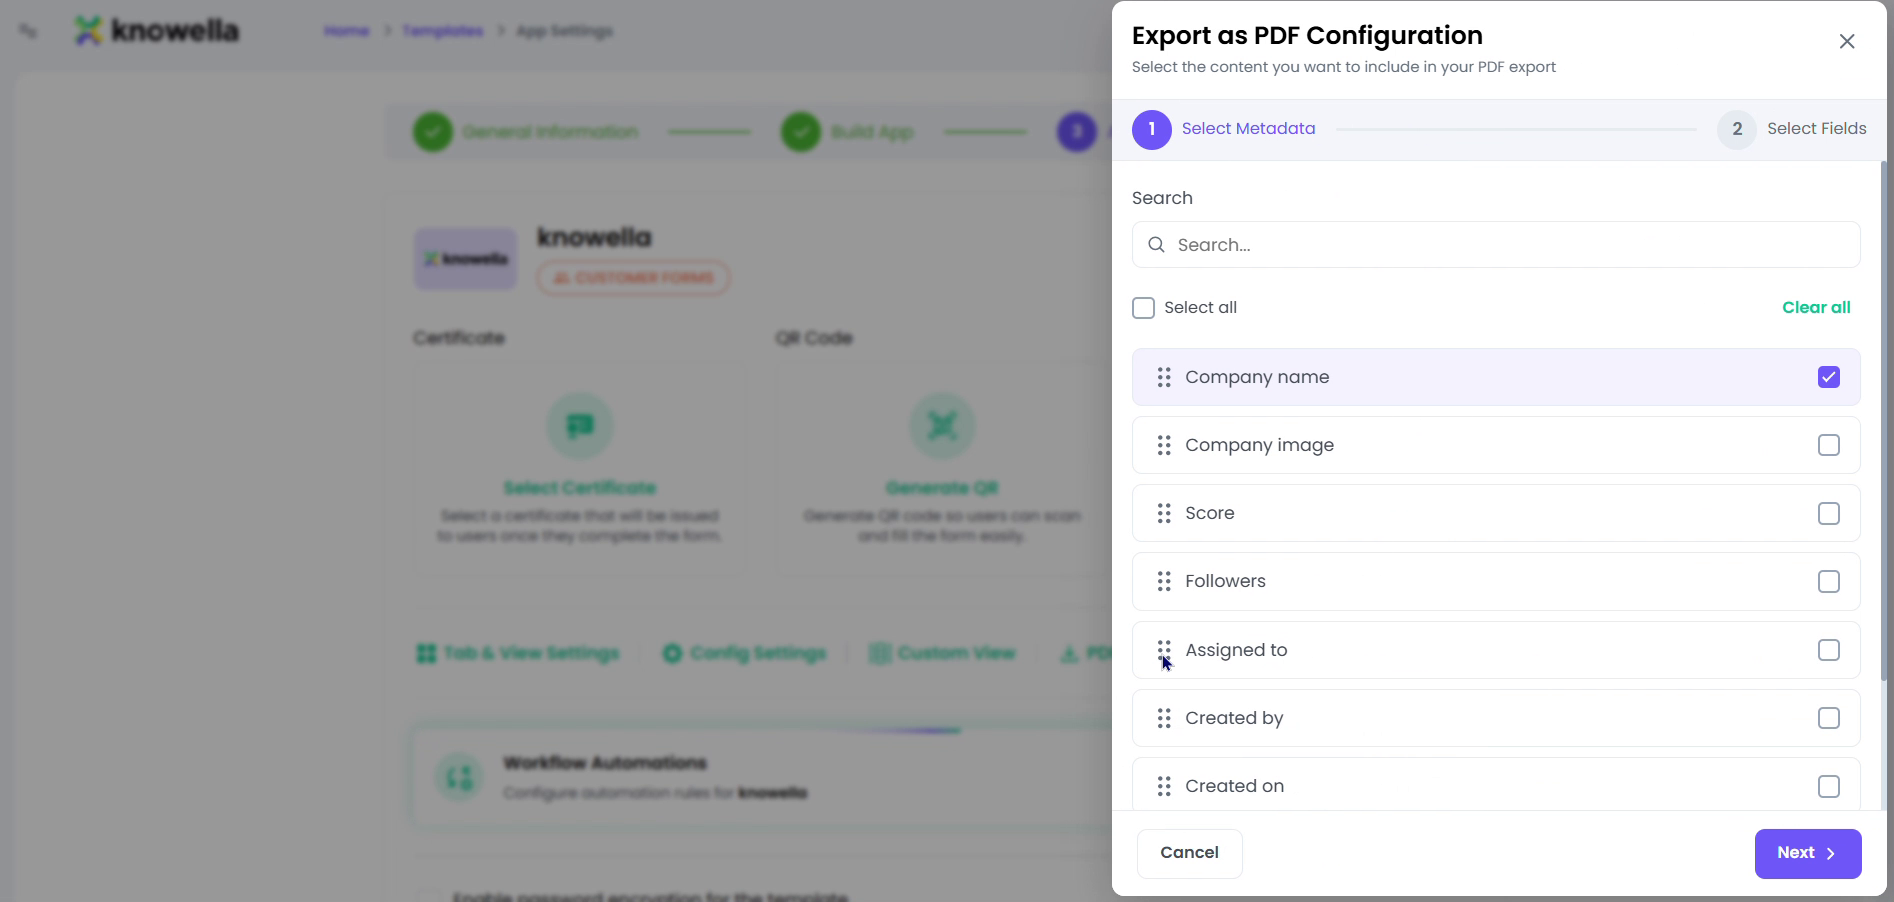
Task: Click the Followers row label
Action: pos(1225,581)
